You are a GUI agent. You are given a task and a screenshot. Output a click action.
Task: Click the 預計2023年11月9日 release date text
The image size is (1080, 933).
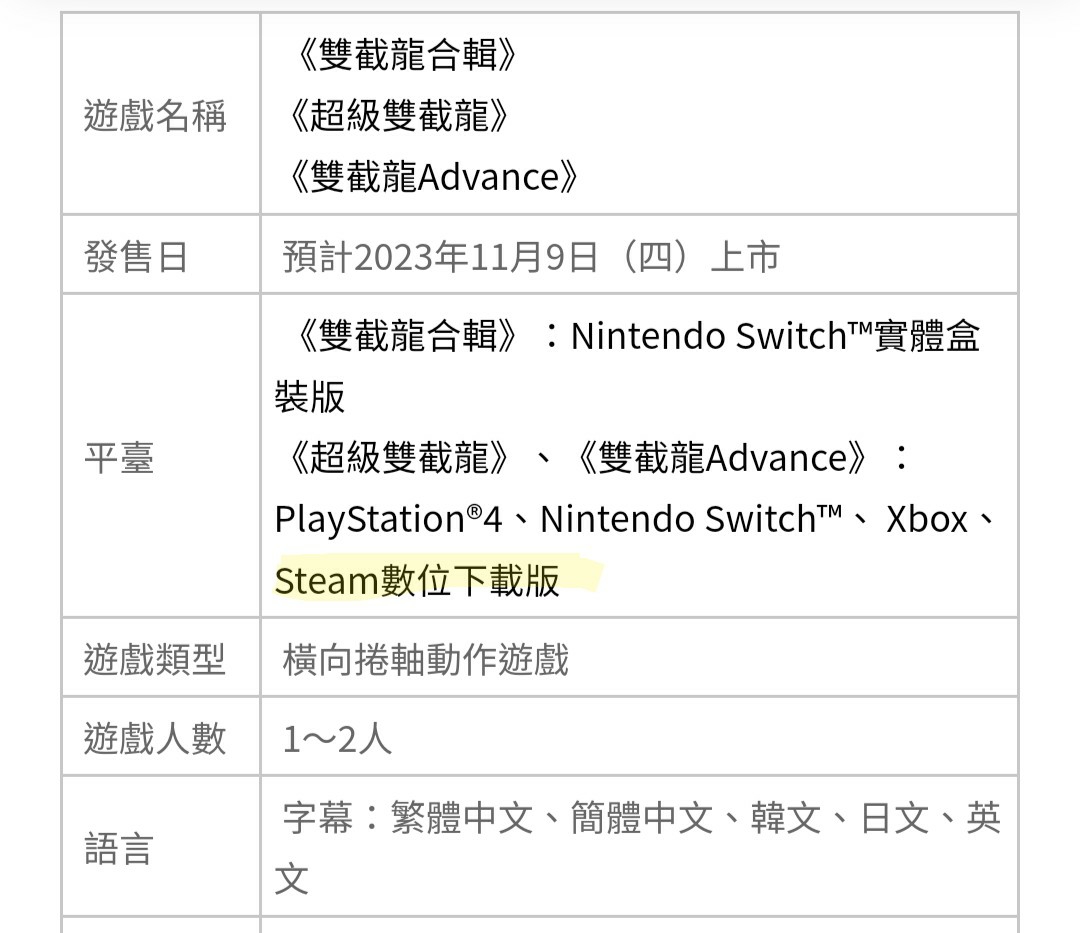tap(440, 258)
